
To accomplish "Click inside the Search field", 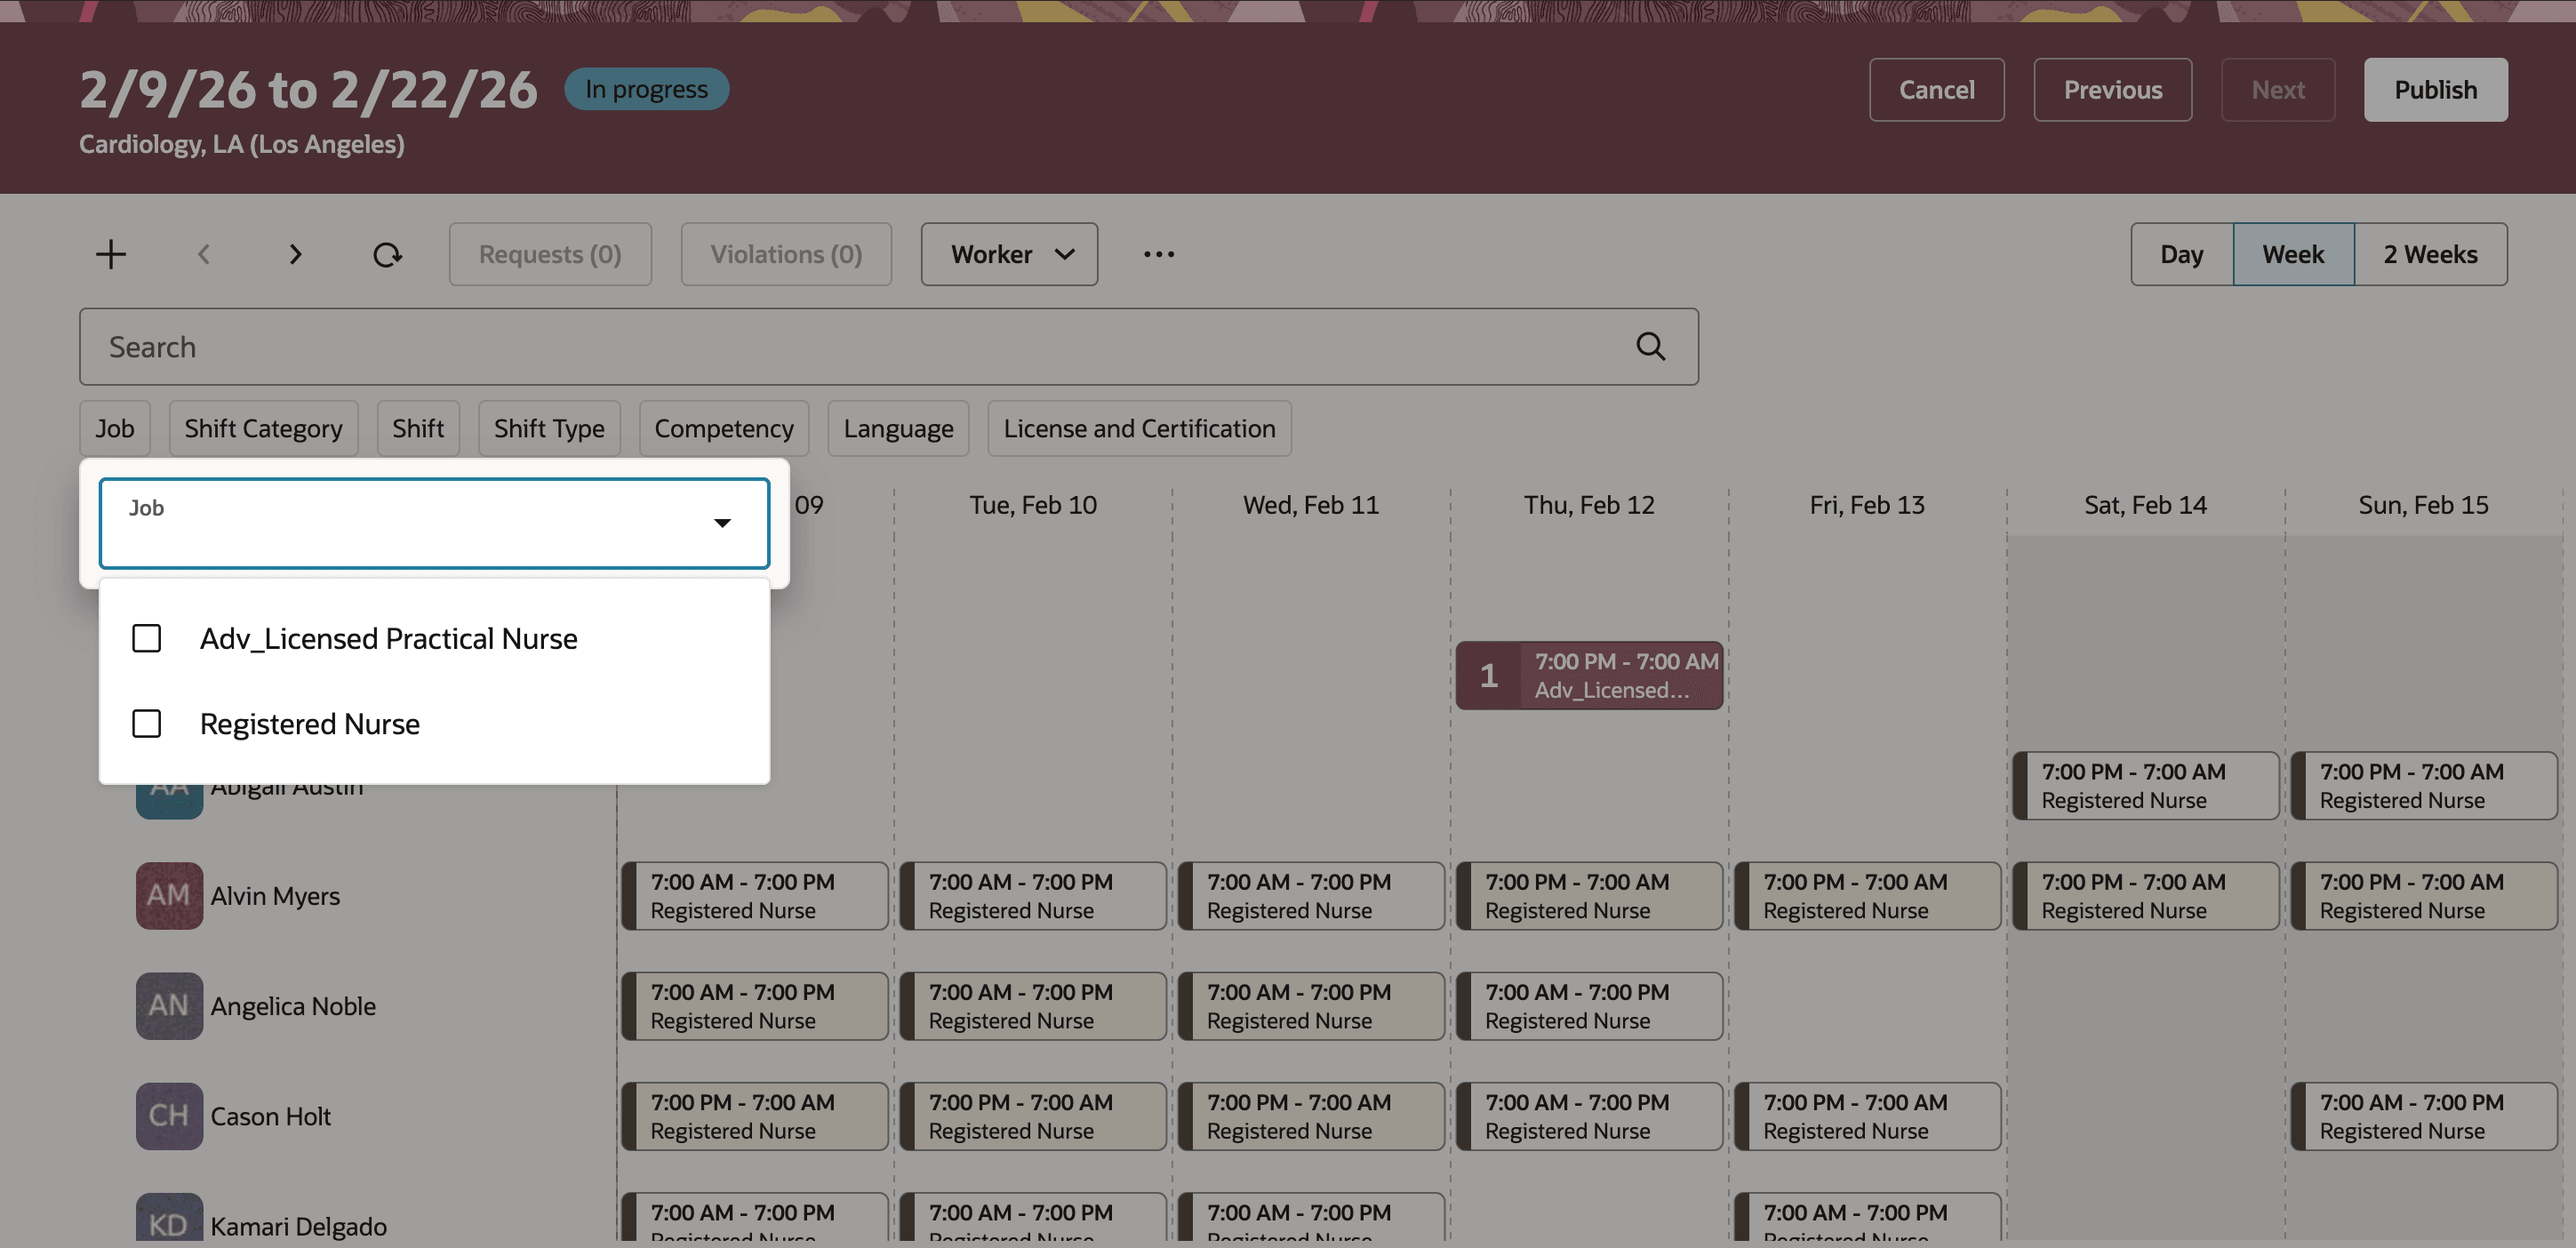I will pyautogui.click(x=600, y=346).
